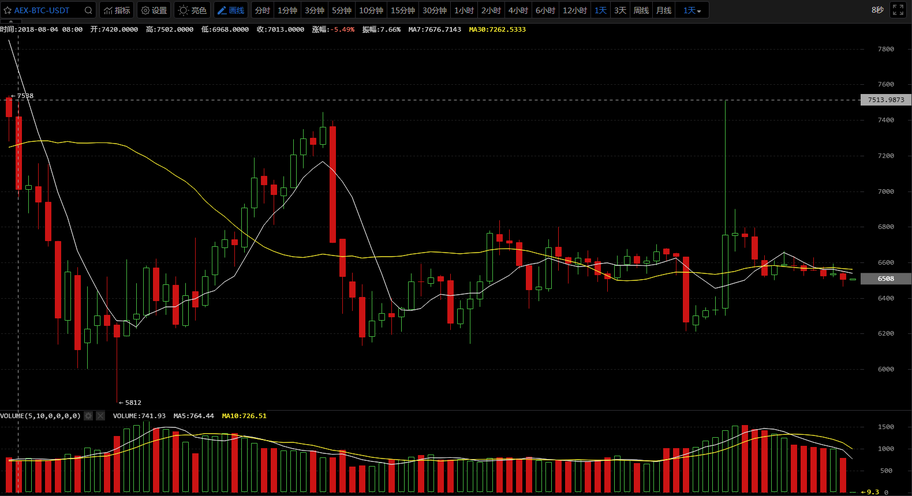912x496 pixels.
Task: Click the 涨幅 -5.49% change value
Action: (x=333, y=29)
